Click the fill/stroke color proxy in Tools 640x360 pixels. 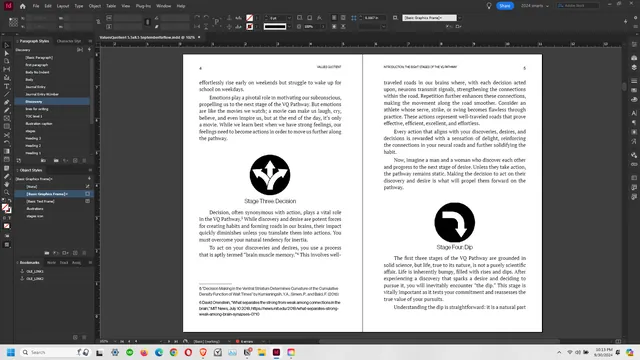(6, 209)
